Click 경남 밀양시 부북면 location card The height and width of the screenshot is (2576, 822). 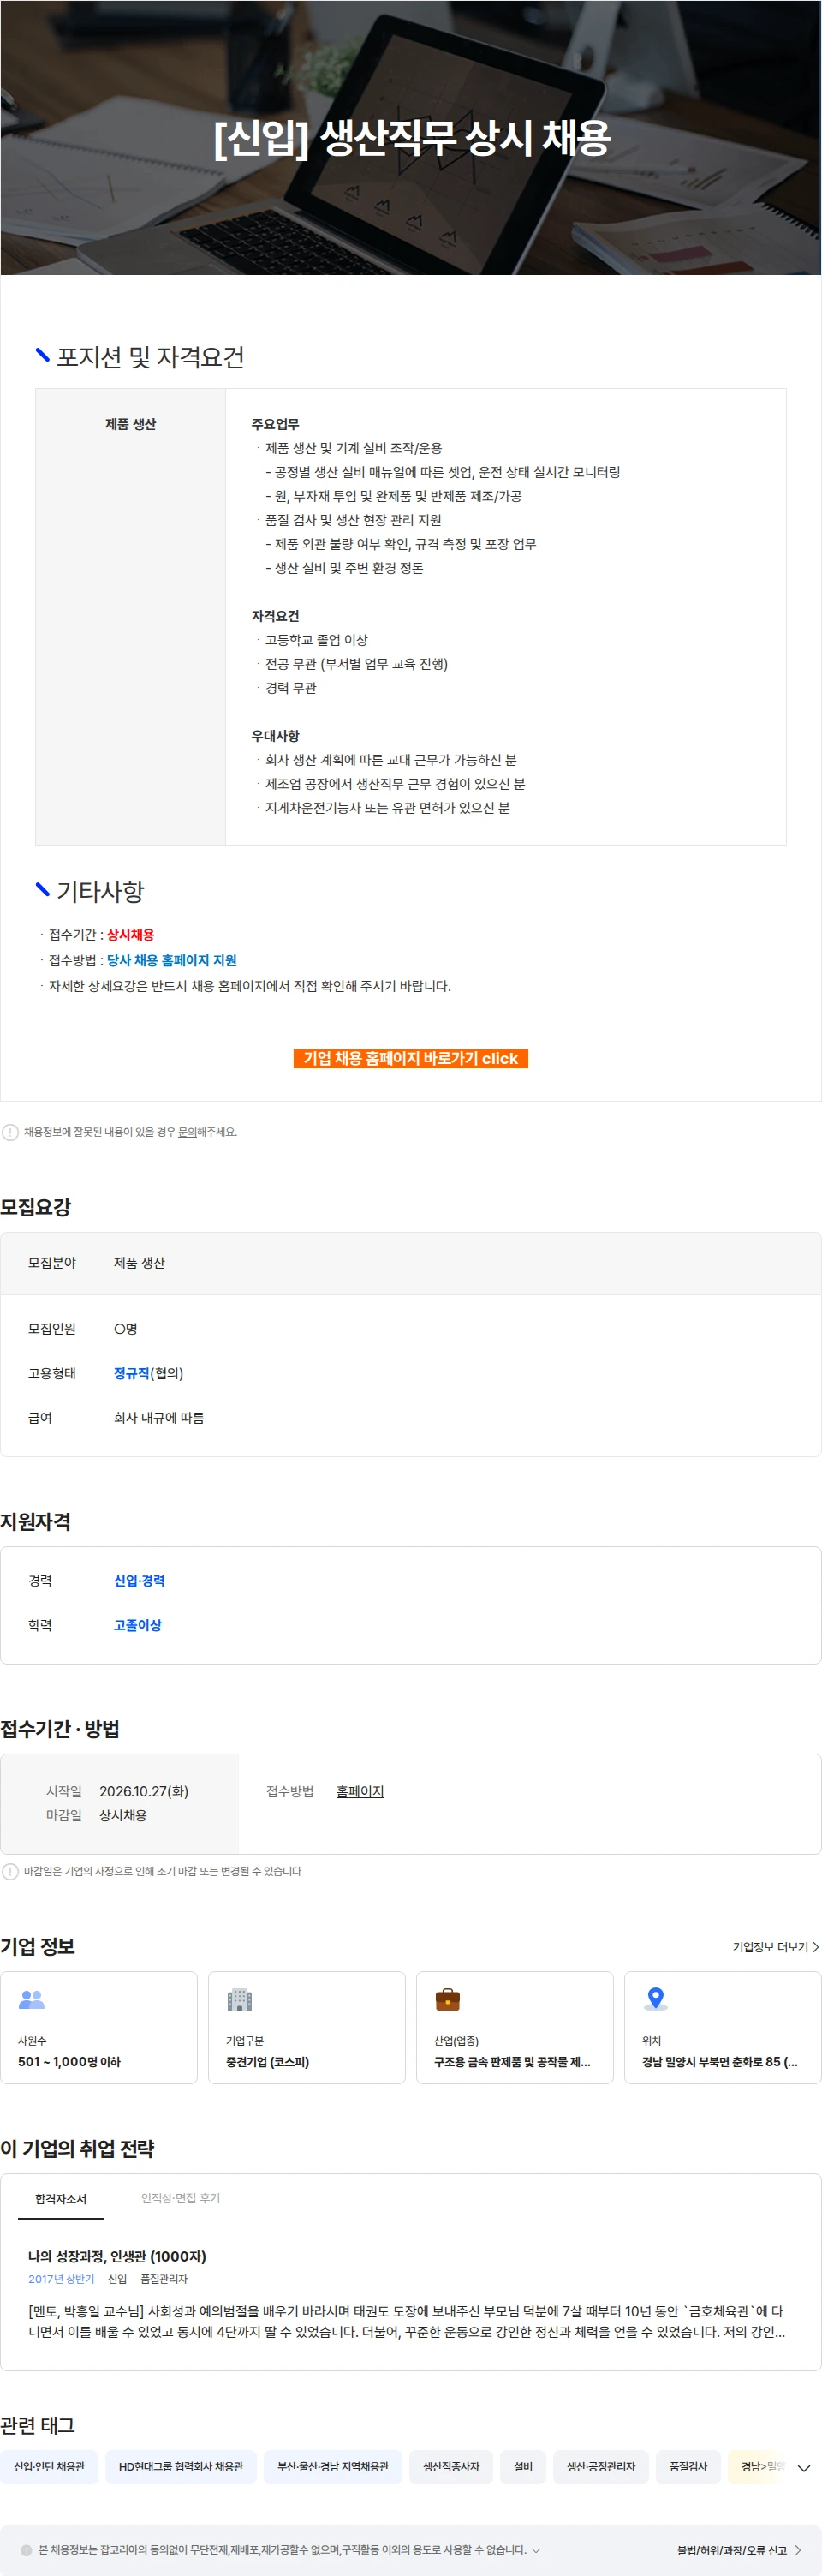pos(723,2027)
